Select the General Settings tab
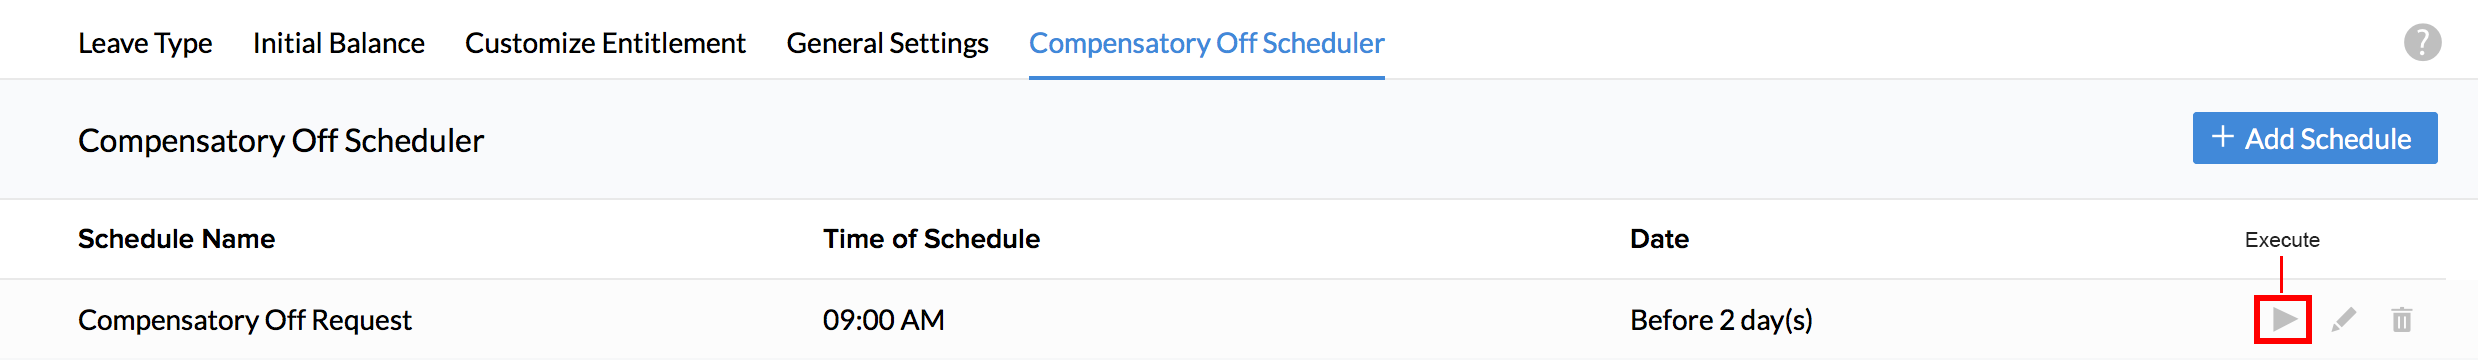Image resolution: width=2478 pixels, height=364 pixels. tap(888, 43)
